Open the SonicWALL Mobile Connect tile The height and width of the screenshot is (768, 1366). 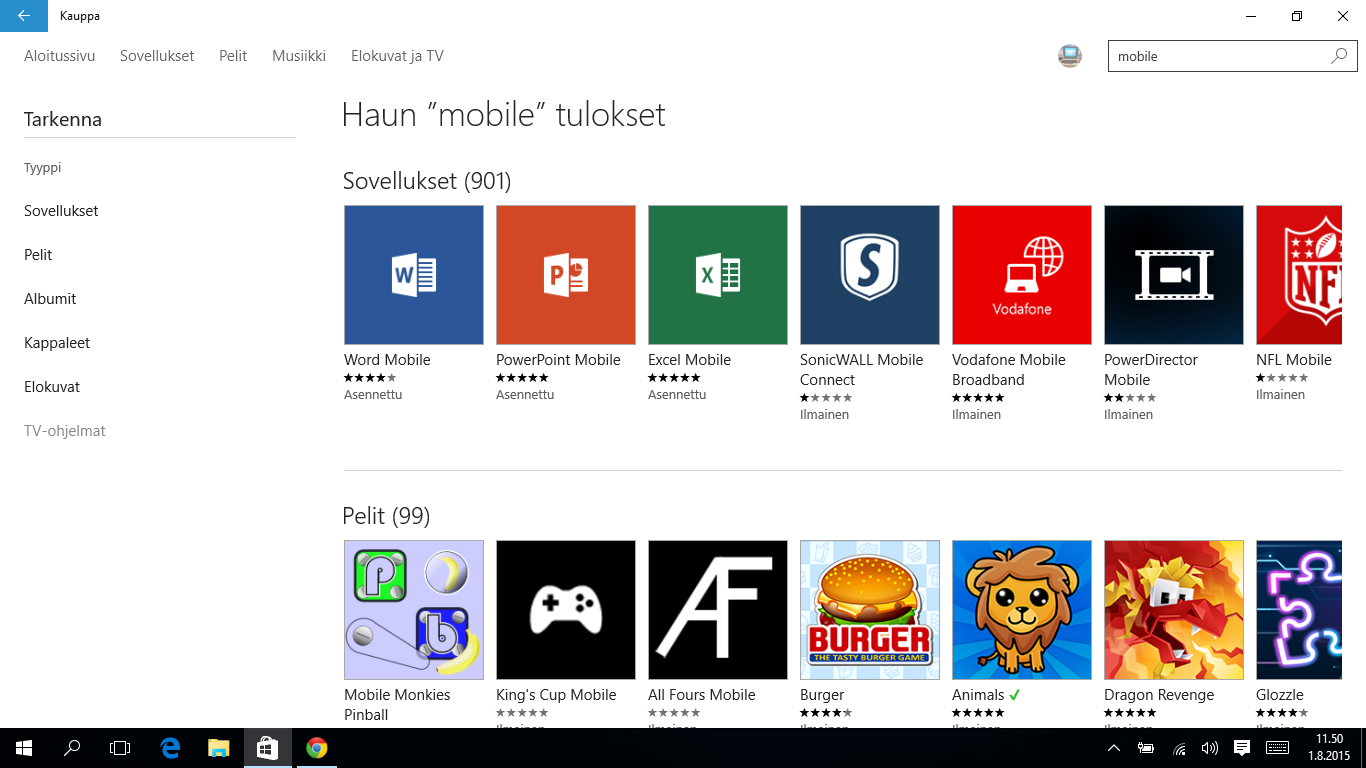(870, 275)
